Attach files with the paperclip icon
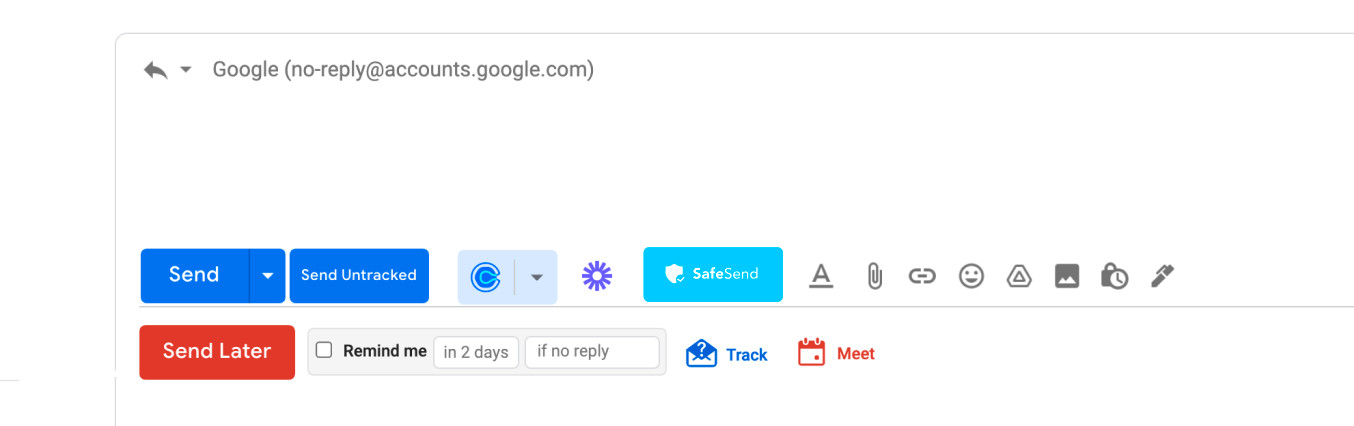This screenshot has width=1354, height=426. coord(874,276)
